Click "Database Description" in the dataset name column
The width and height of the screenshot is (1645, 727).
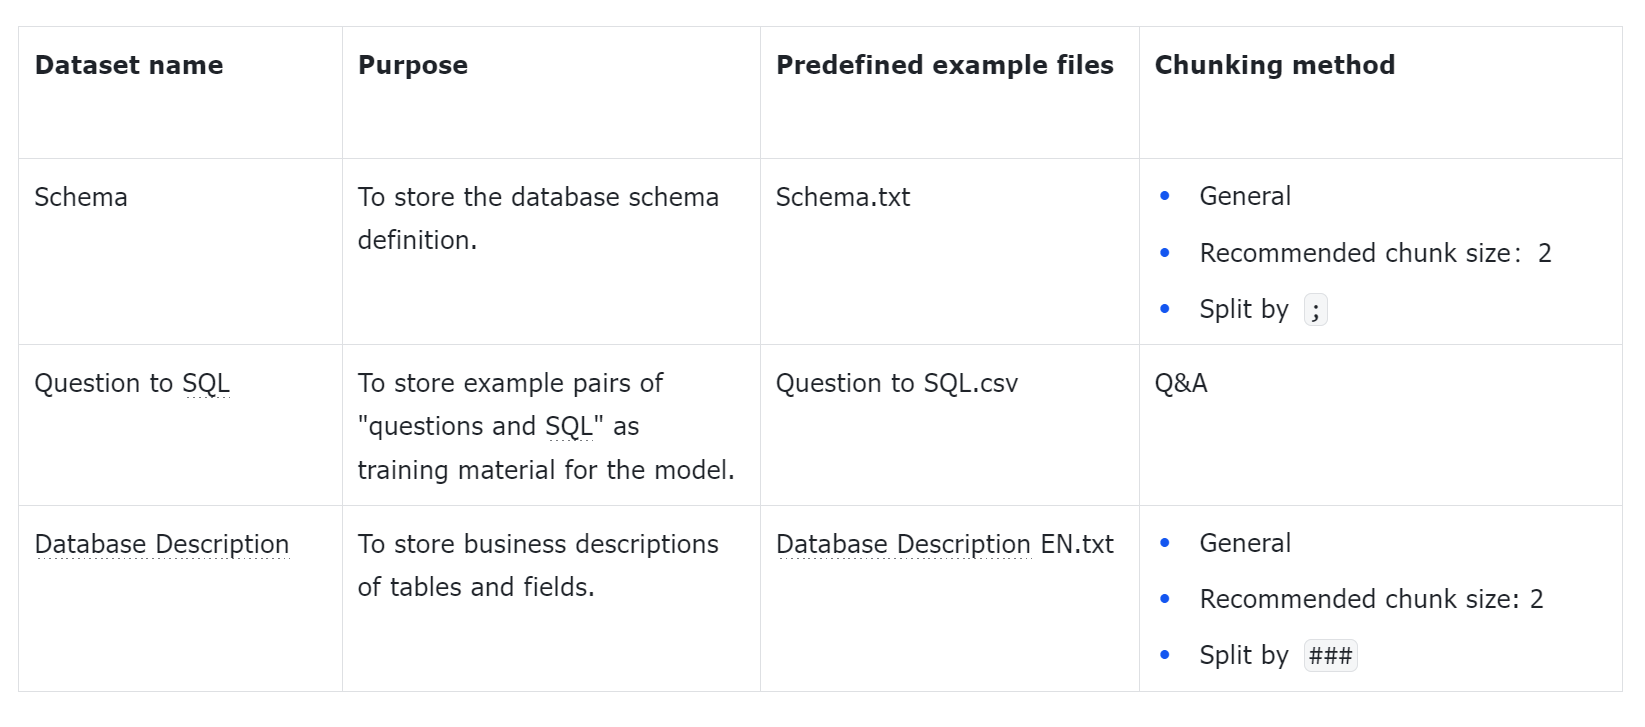(161, 544)
